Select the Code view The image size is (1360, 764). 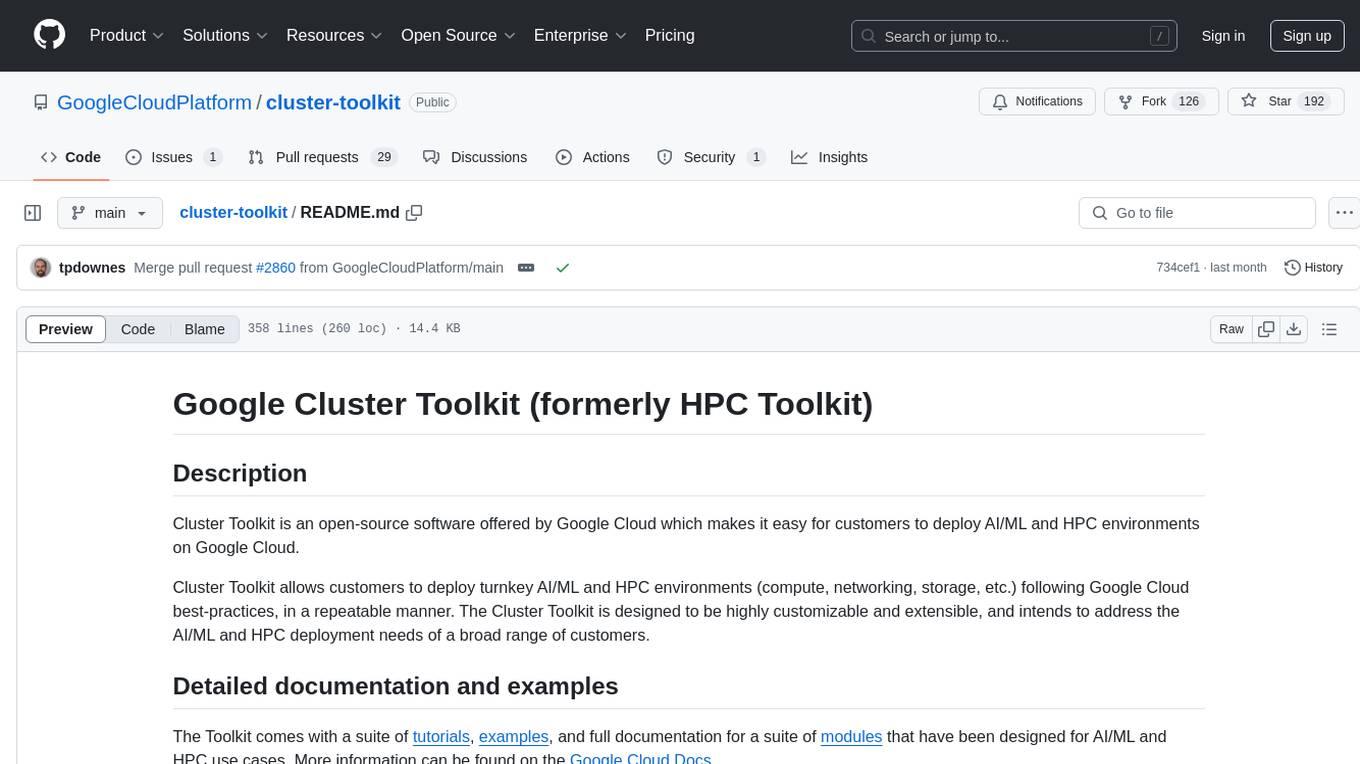(138, 329)
